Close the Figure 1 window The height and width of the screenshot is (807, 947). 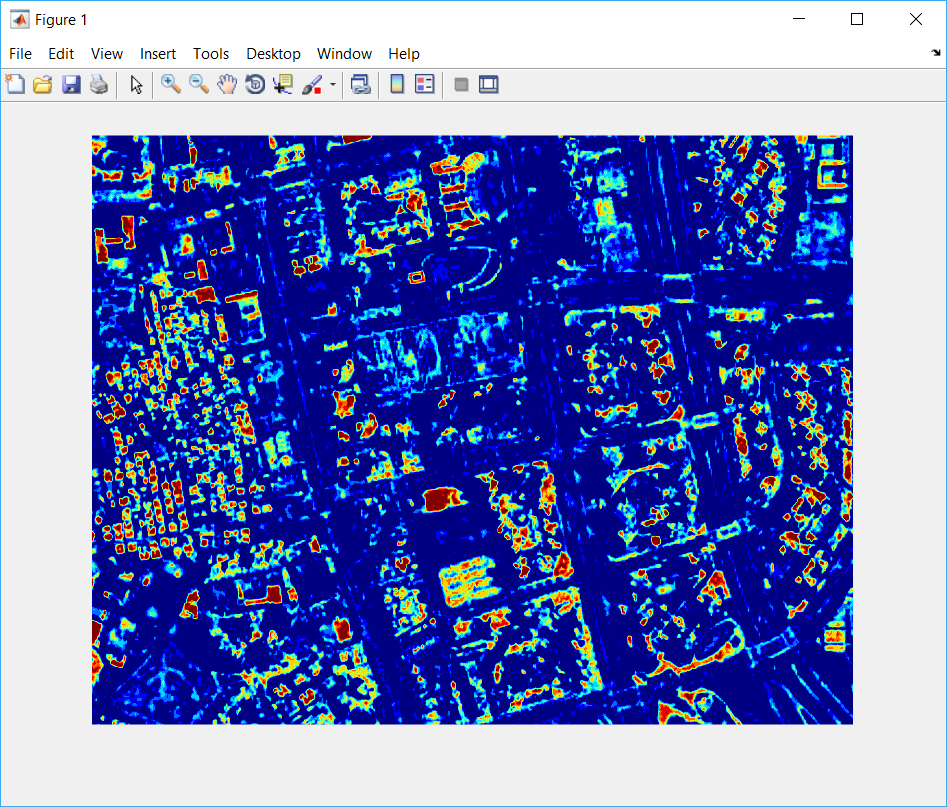click(916, 19)
